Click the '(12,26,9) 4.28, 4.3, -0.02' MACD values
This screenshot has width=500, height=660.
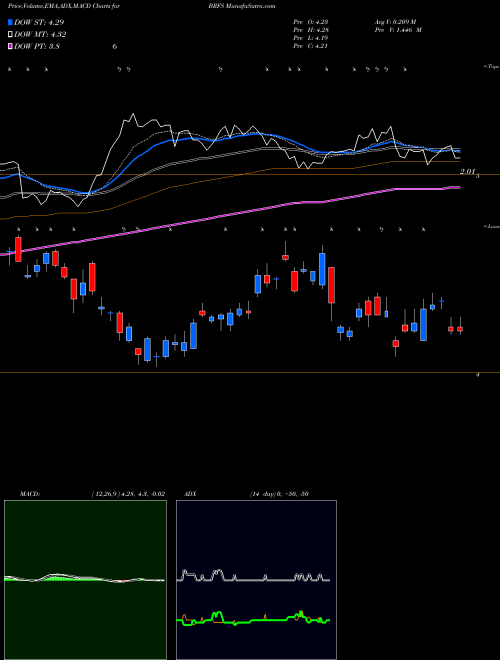tap(128, 494)
